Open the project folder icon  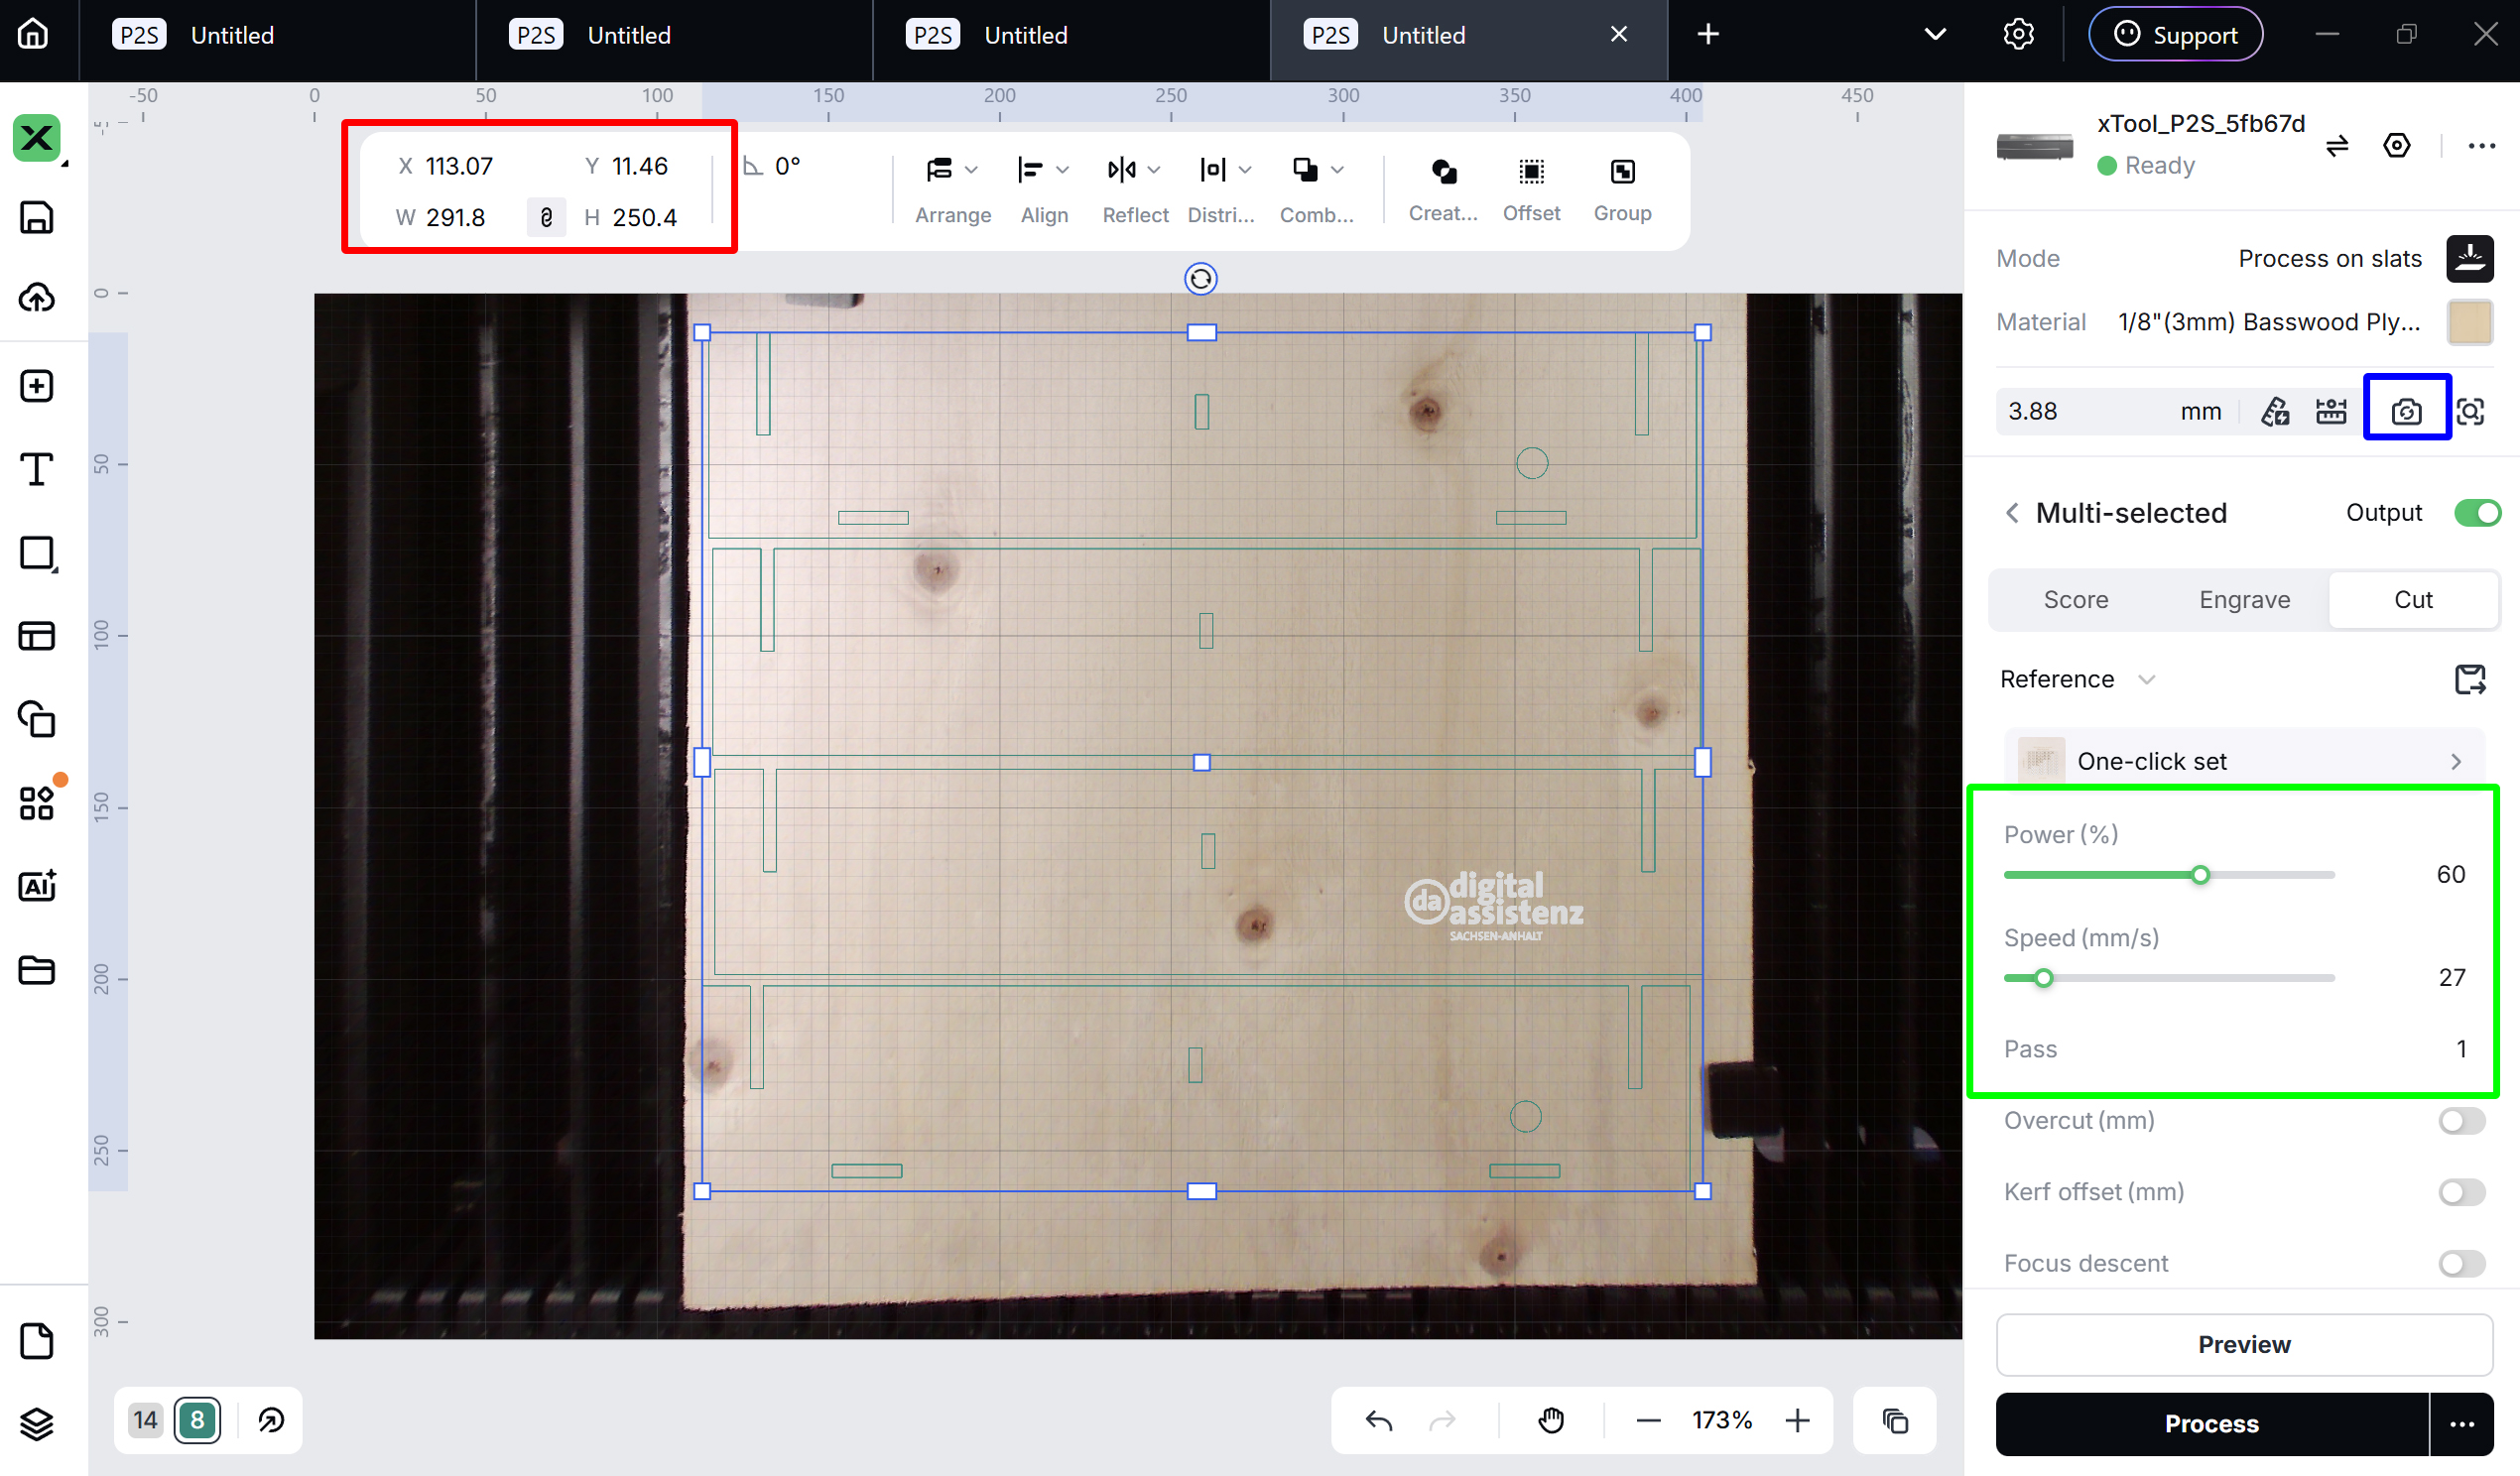coord(37,970)
